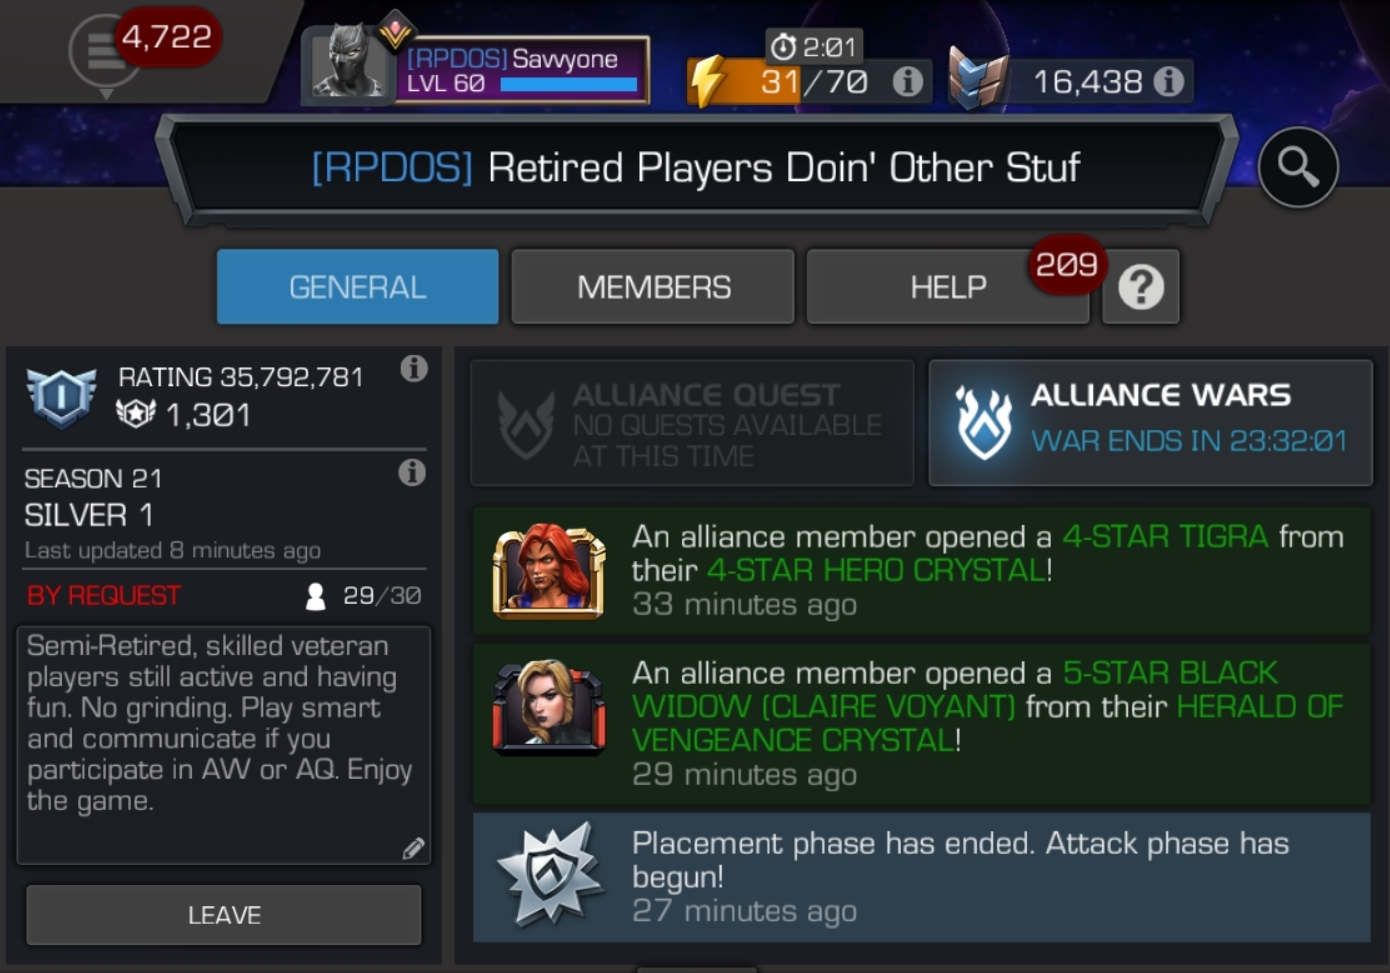Show the Season 21 info icon
This screenshot has height=973, width=1390.
[x=412, y=472]
